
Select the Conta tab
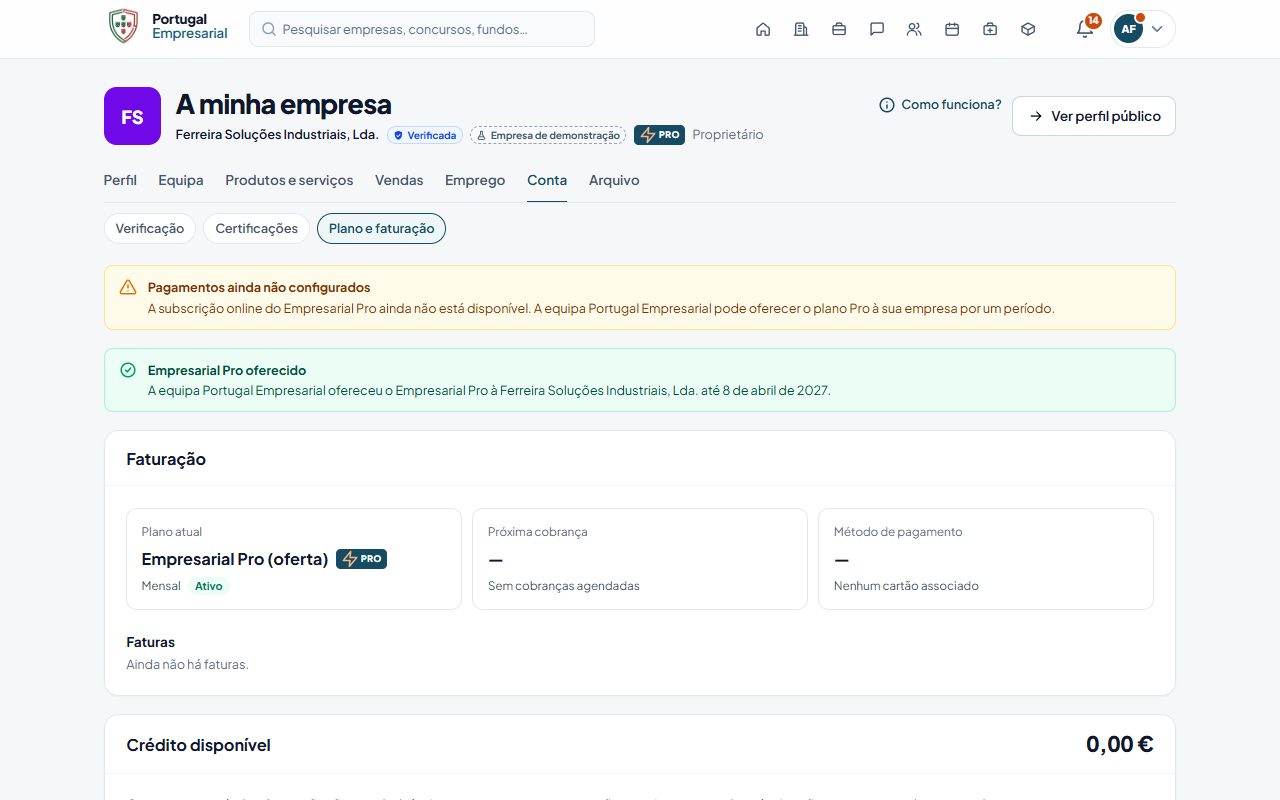pos(547,180)
